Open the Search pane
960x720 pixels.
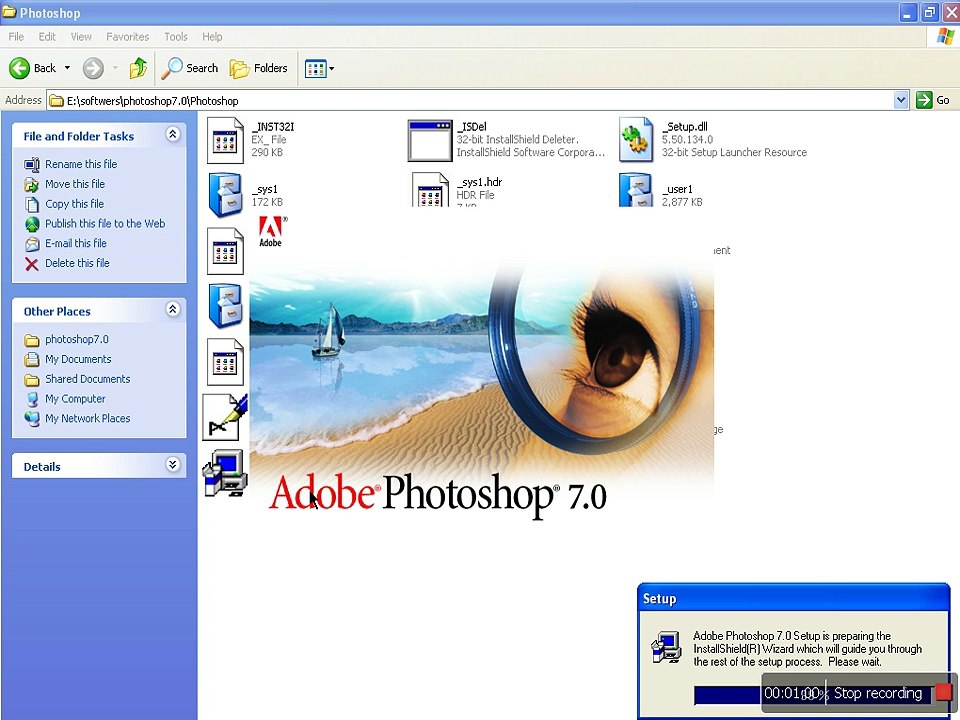point(190,68)
